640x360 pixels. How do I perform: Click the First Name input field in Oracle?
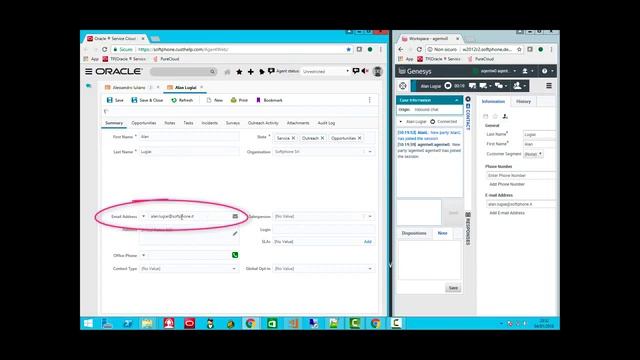click(189, 137)
